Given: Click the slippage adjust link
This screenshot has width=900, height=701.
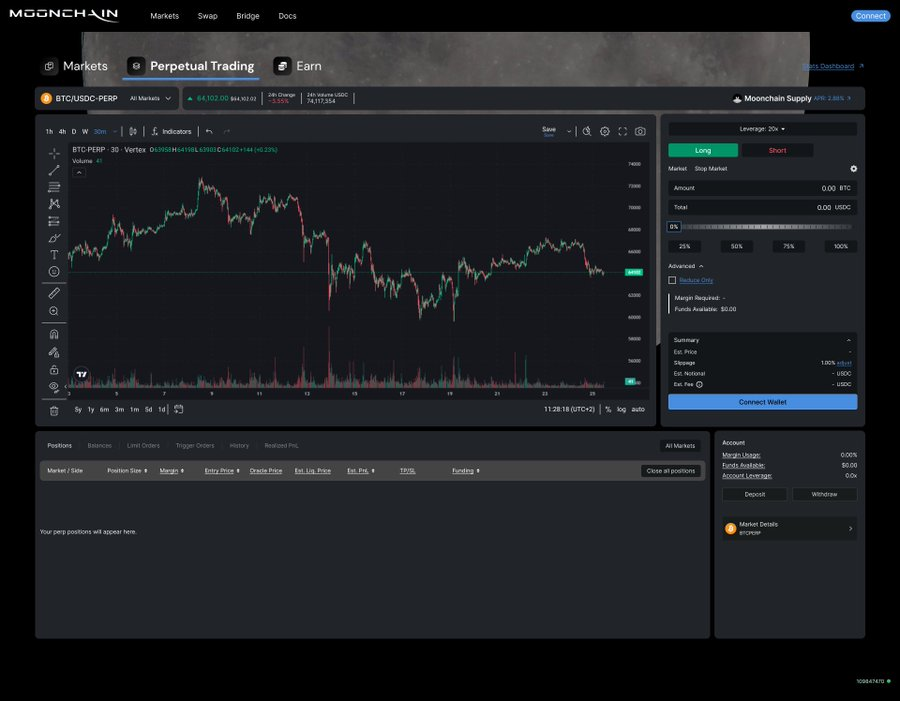Looking at the screenshot, I should coord(844,363).
